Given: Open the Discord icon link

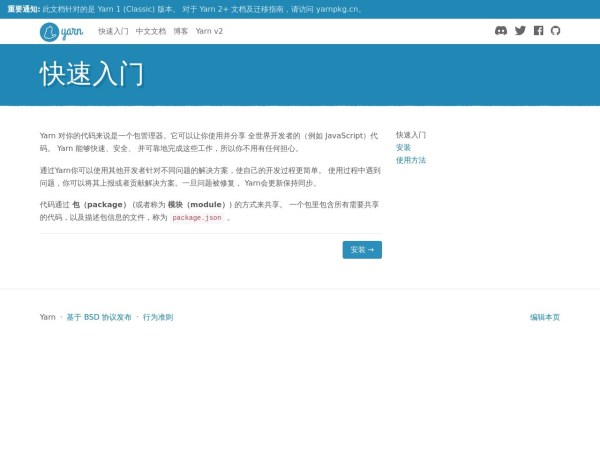Looking at the screenshot, I should (x=501, y=31).
